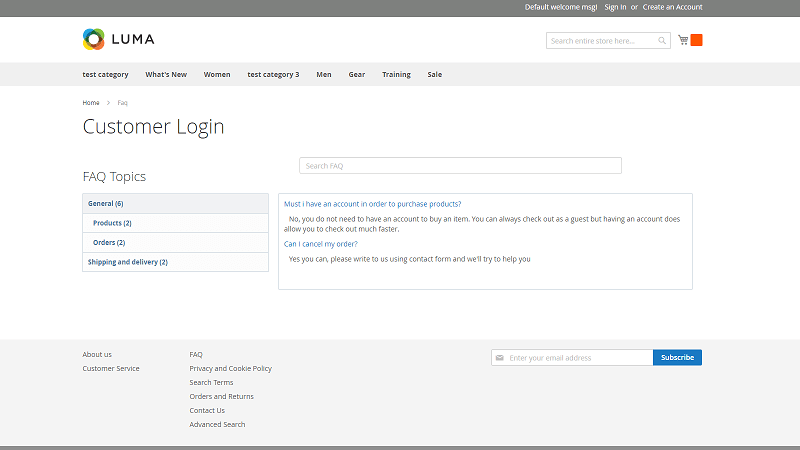This screenshot has height=450, width=800.
Task: Click the Sign In link
Action: [615, 7]
